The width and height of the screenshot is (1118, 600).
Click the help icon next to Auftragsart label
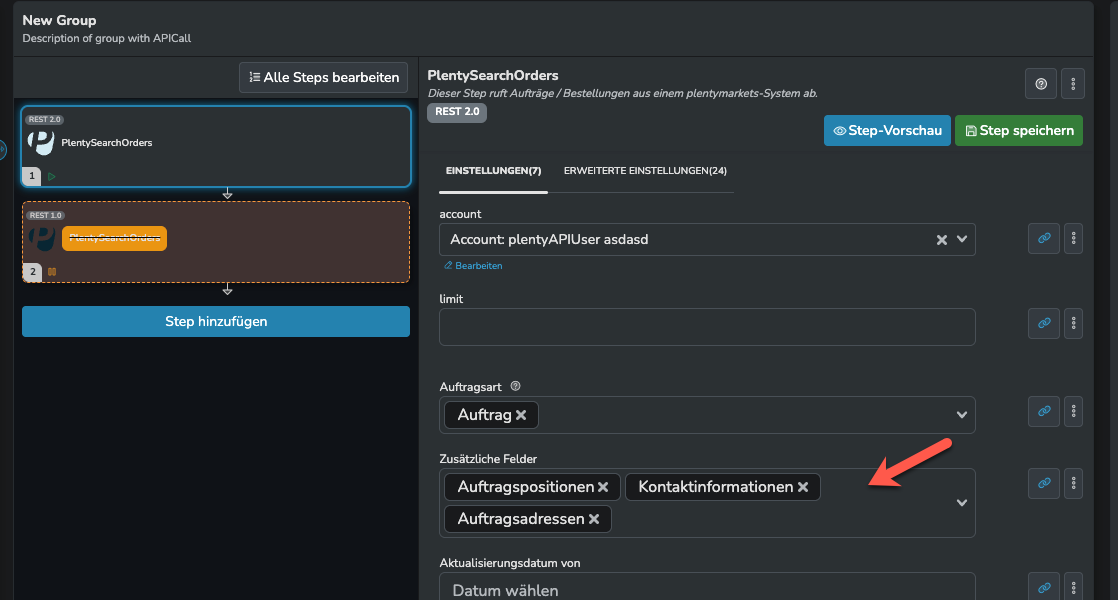[516, 386]
